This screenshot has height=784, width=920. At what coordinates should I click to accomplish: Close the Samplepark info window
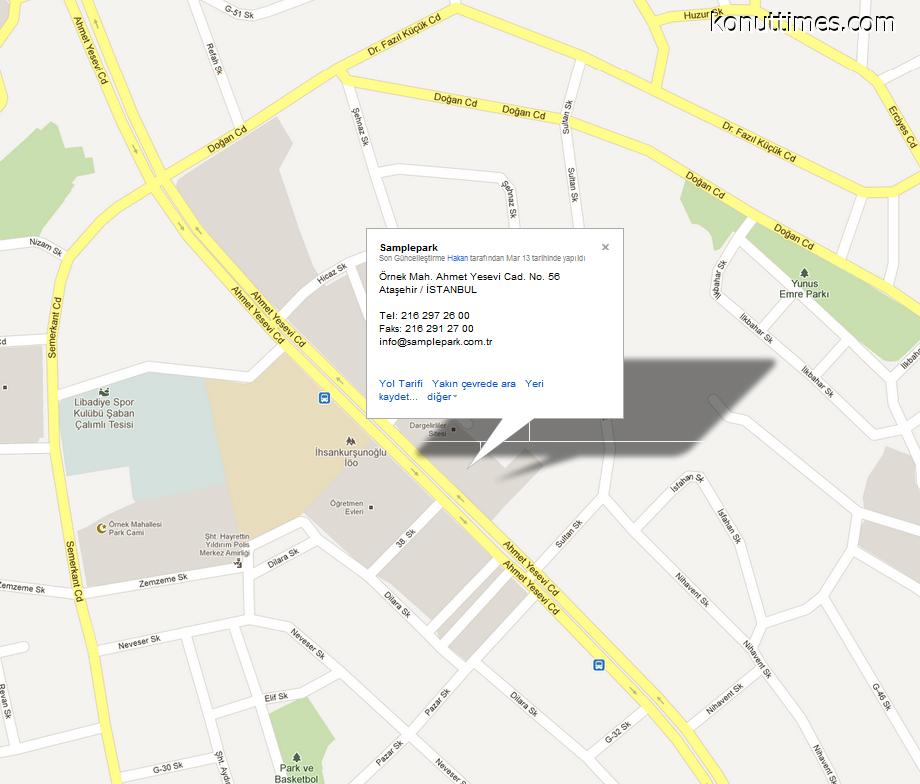coord(605,247)
